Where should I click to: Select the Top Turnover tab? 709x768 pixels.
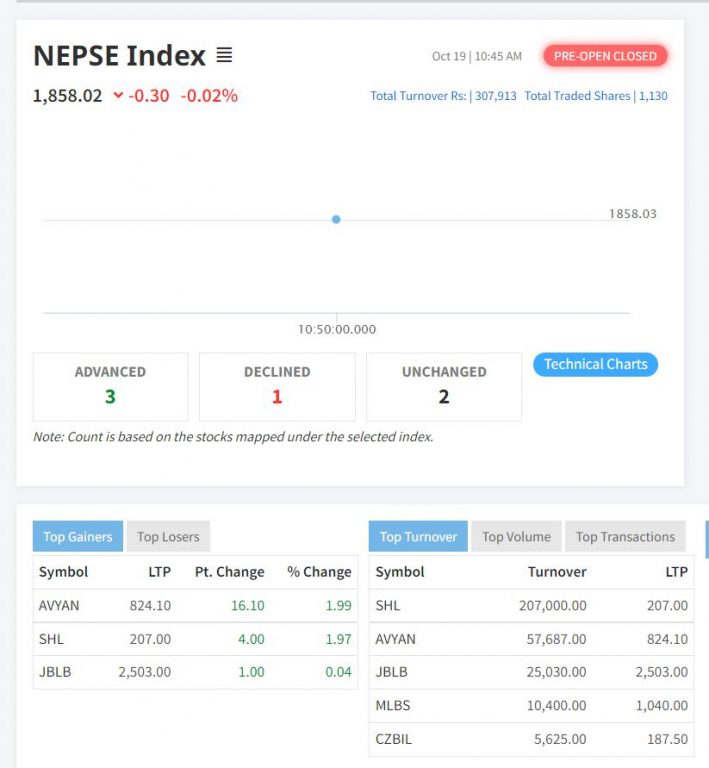click(x=418, y=537)
